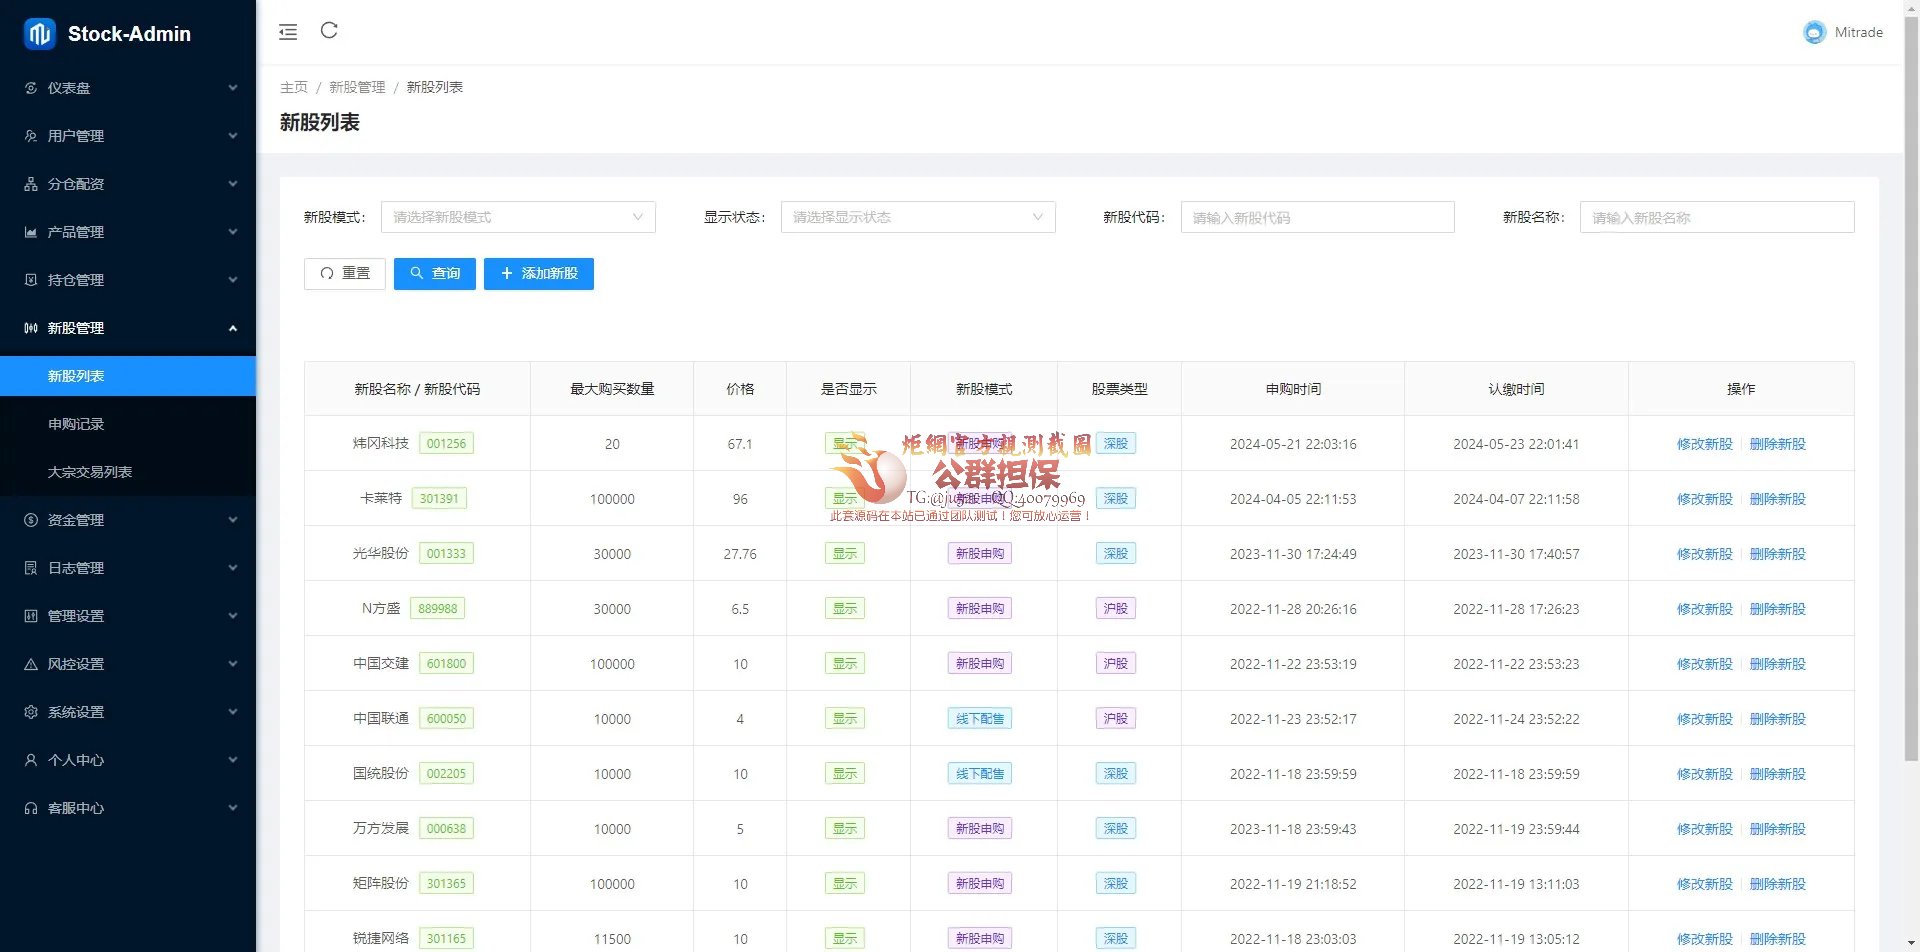Open the Mitrade user avatar
Viewport: 1920px width, 952px height.
(1814, 32)
